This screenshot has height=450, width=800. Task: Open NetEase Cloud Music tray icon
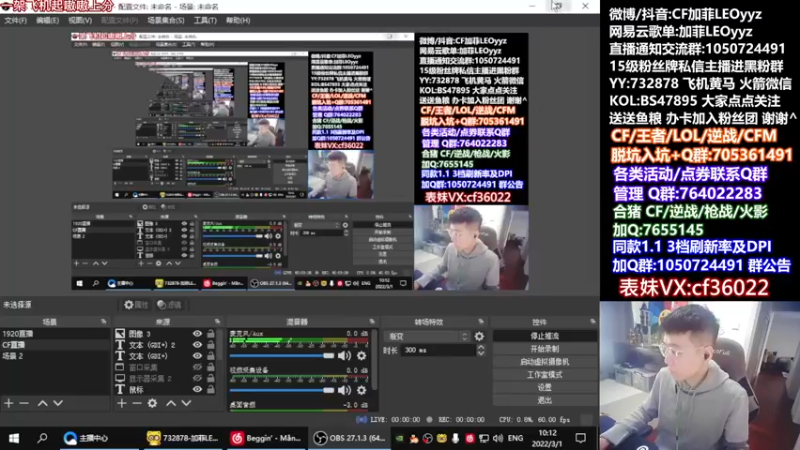(x=470, y=438)
